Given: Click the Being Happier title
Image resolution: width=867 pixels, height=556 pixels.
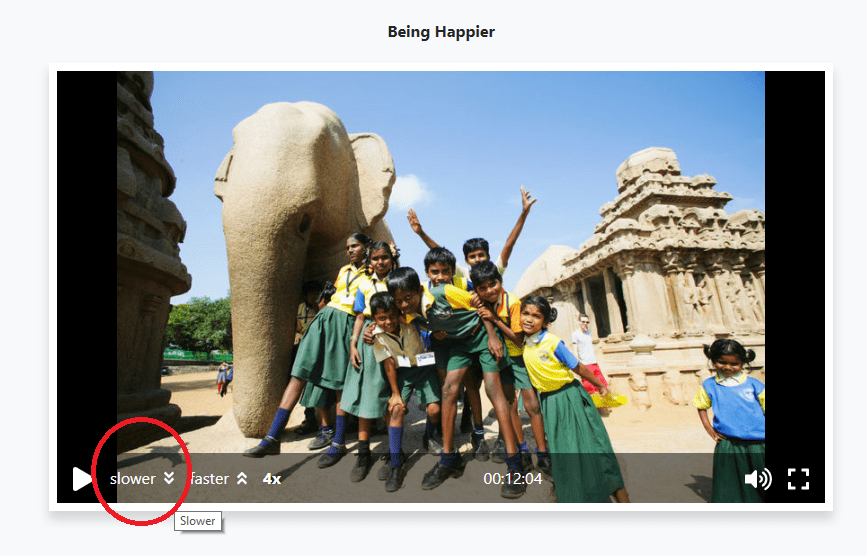Looking at the screenshot, I should [x=441, y=32].
